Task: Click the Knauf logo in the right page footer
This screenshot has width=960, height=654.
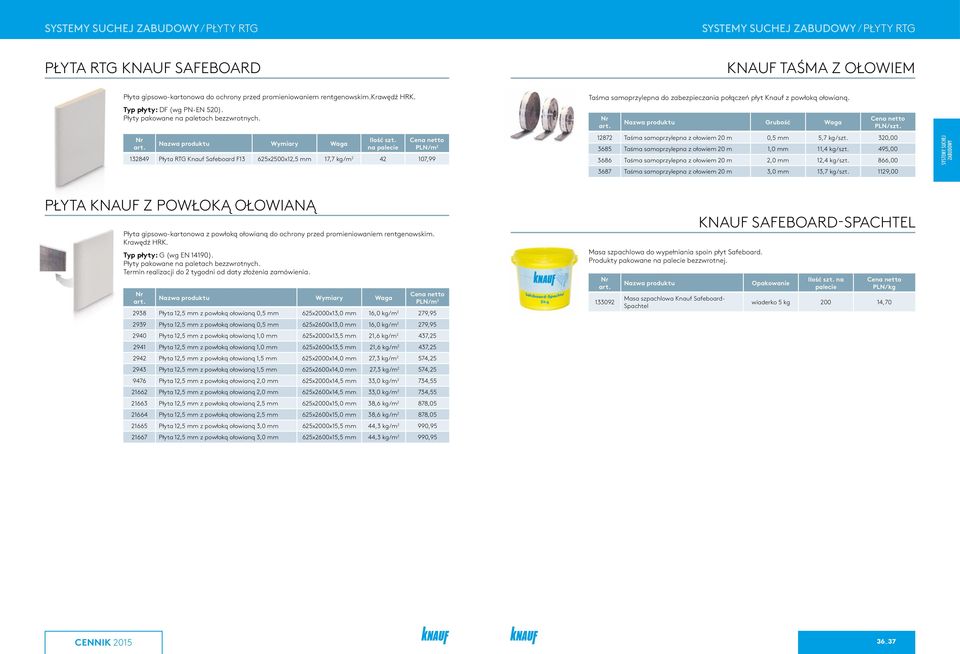Action: tap(524, 635)
